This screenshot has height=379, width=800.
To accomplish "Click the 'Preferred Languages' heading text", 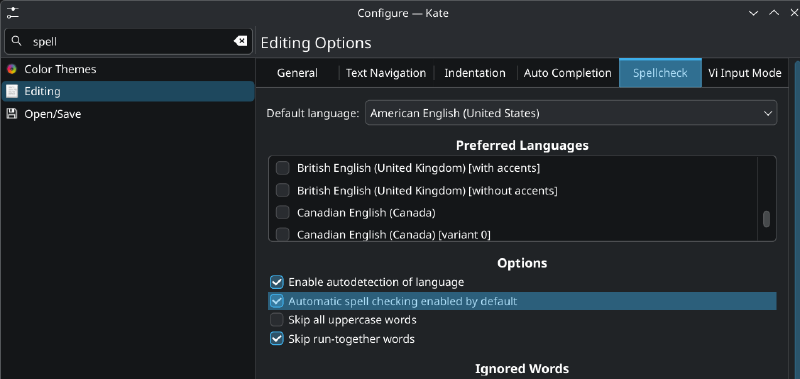I will tap(522, 145).
